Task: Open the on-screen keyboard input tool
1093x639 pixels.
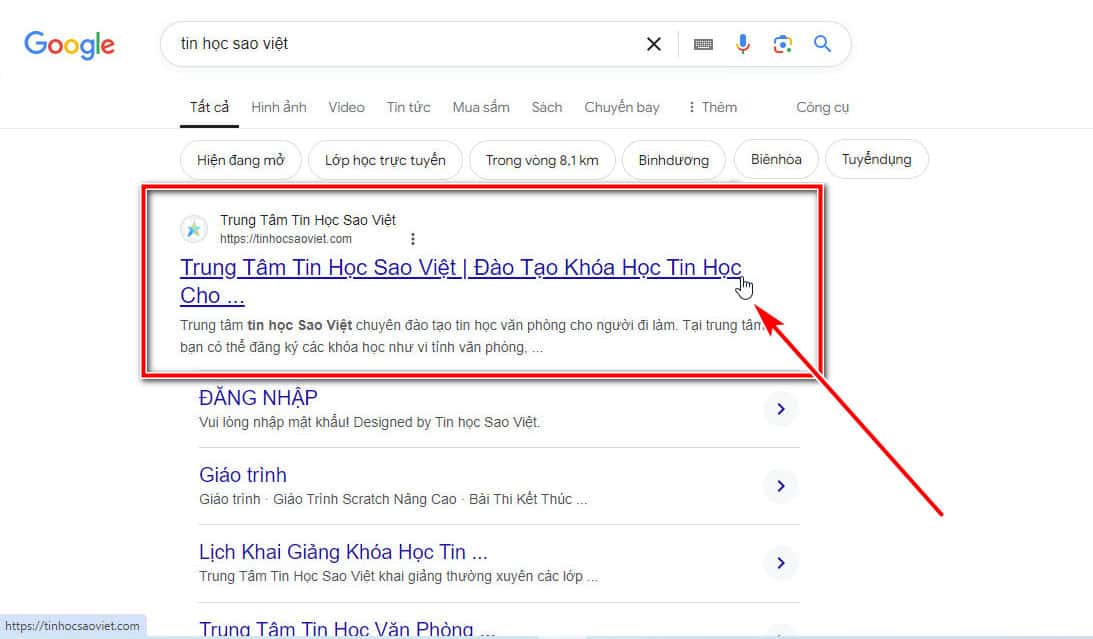Action: [703, 45]
